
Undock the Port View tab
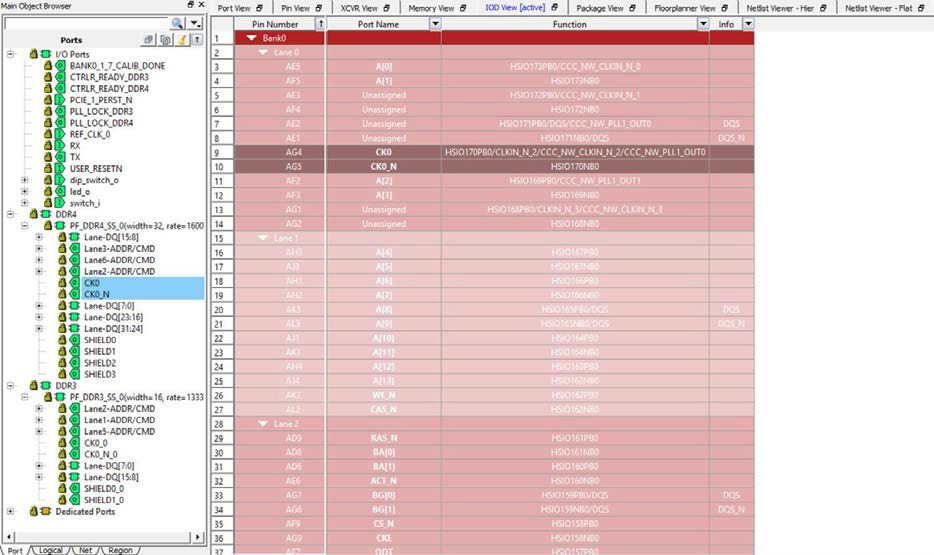pos(259,8)
